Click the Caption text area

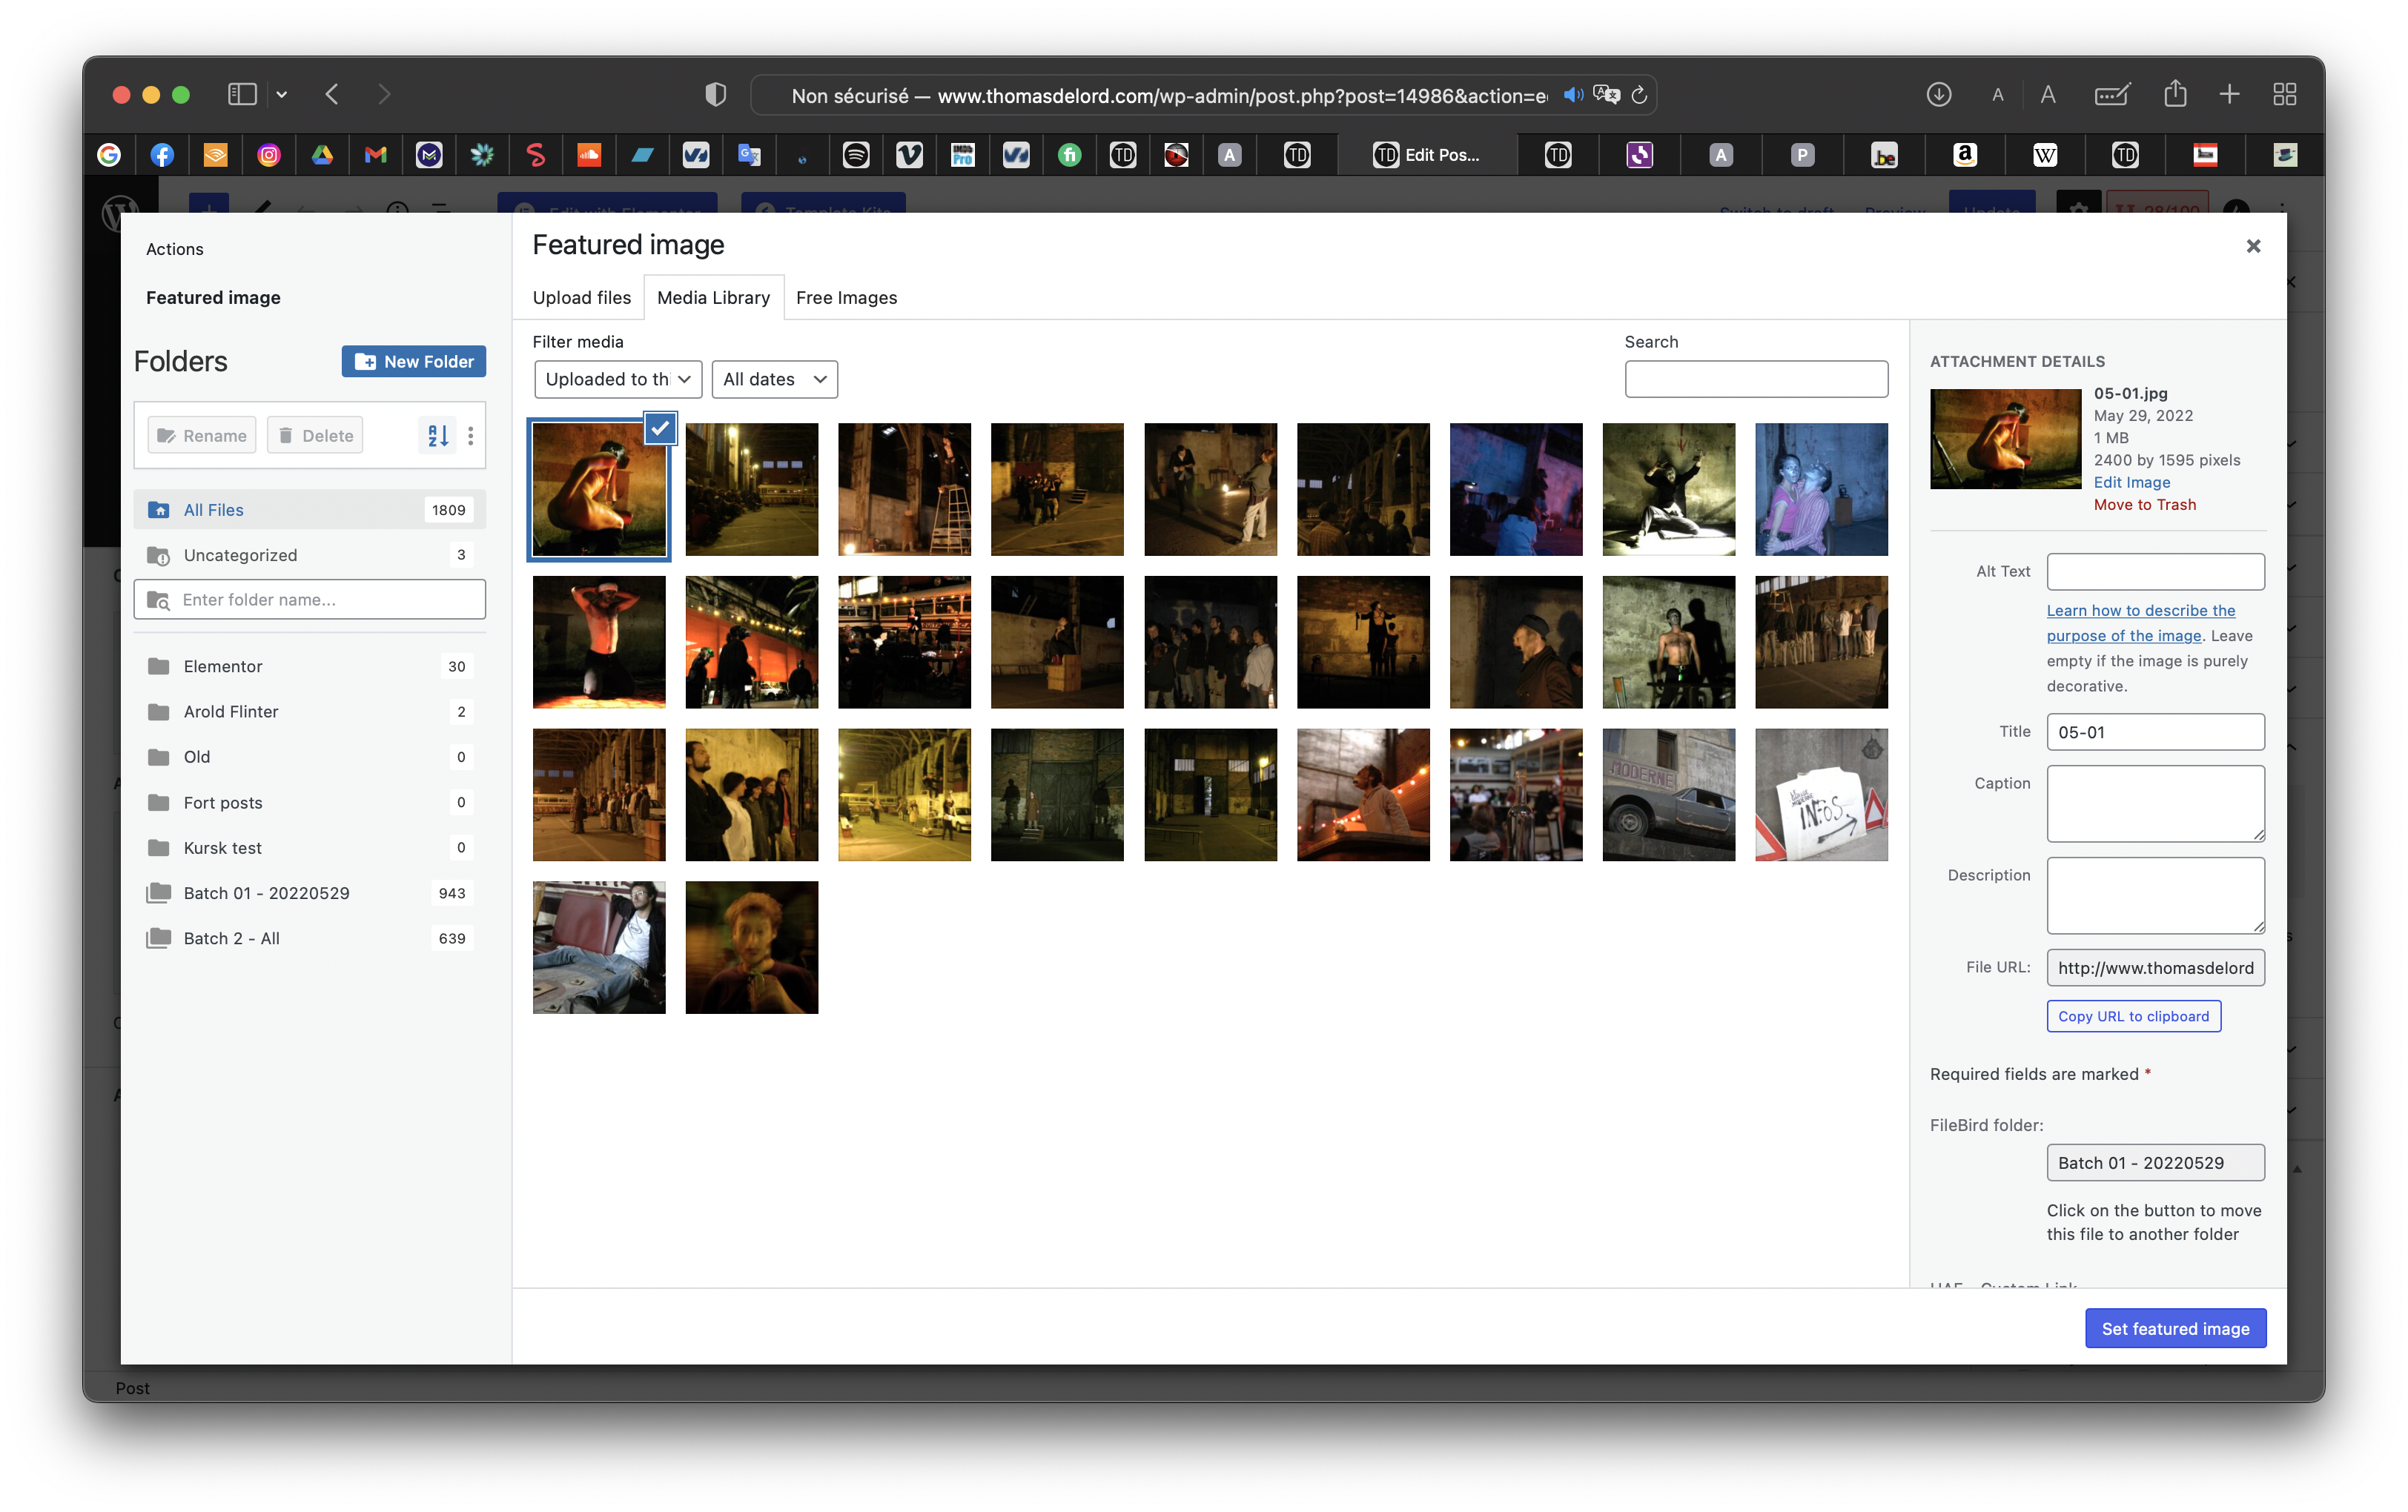[2155, 804]
